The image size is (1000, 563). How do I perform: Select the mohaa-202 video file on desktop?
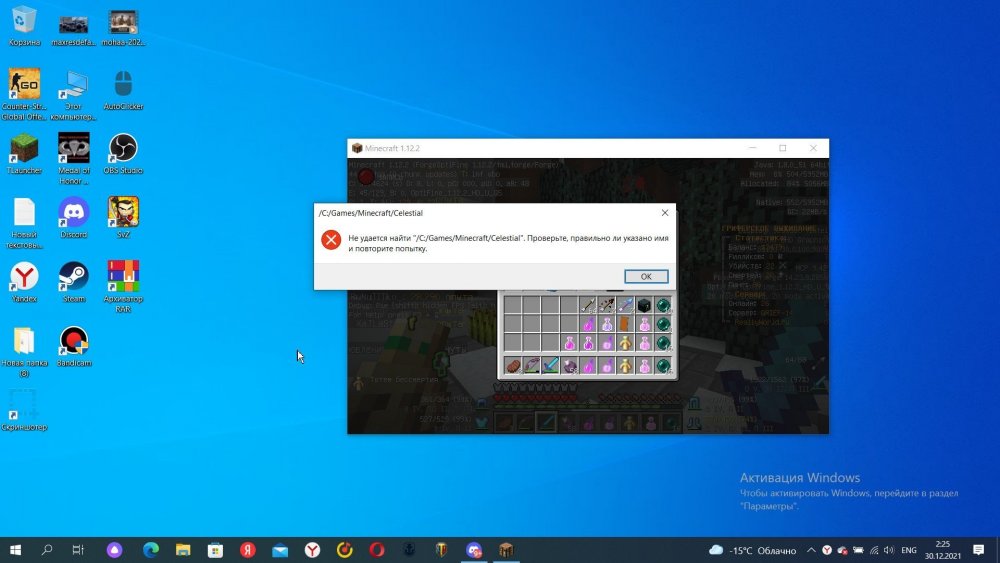point(123,27)
